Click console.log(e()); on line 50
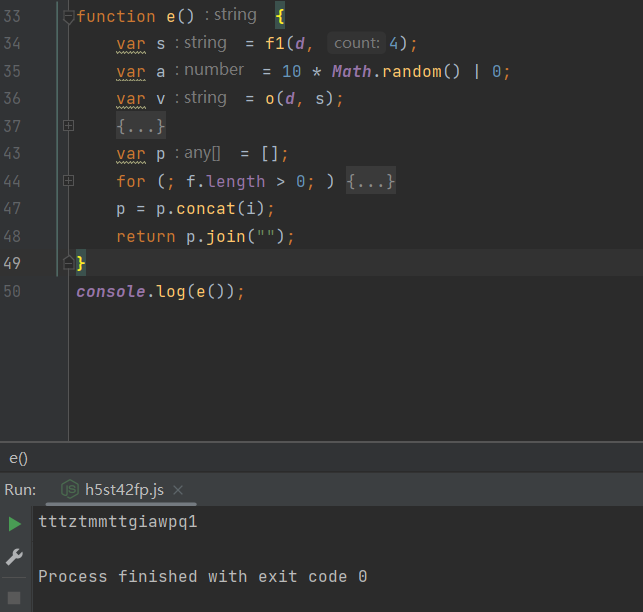The height and width of the screenshot is (612, 643). click(160, 292)
